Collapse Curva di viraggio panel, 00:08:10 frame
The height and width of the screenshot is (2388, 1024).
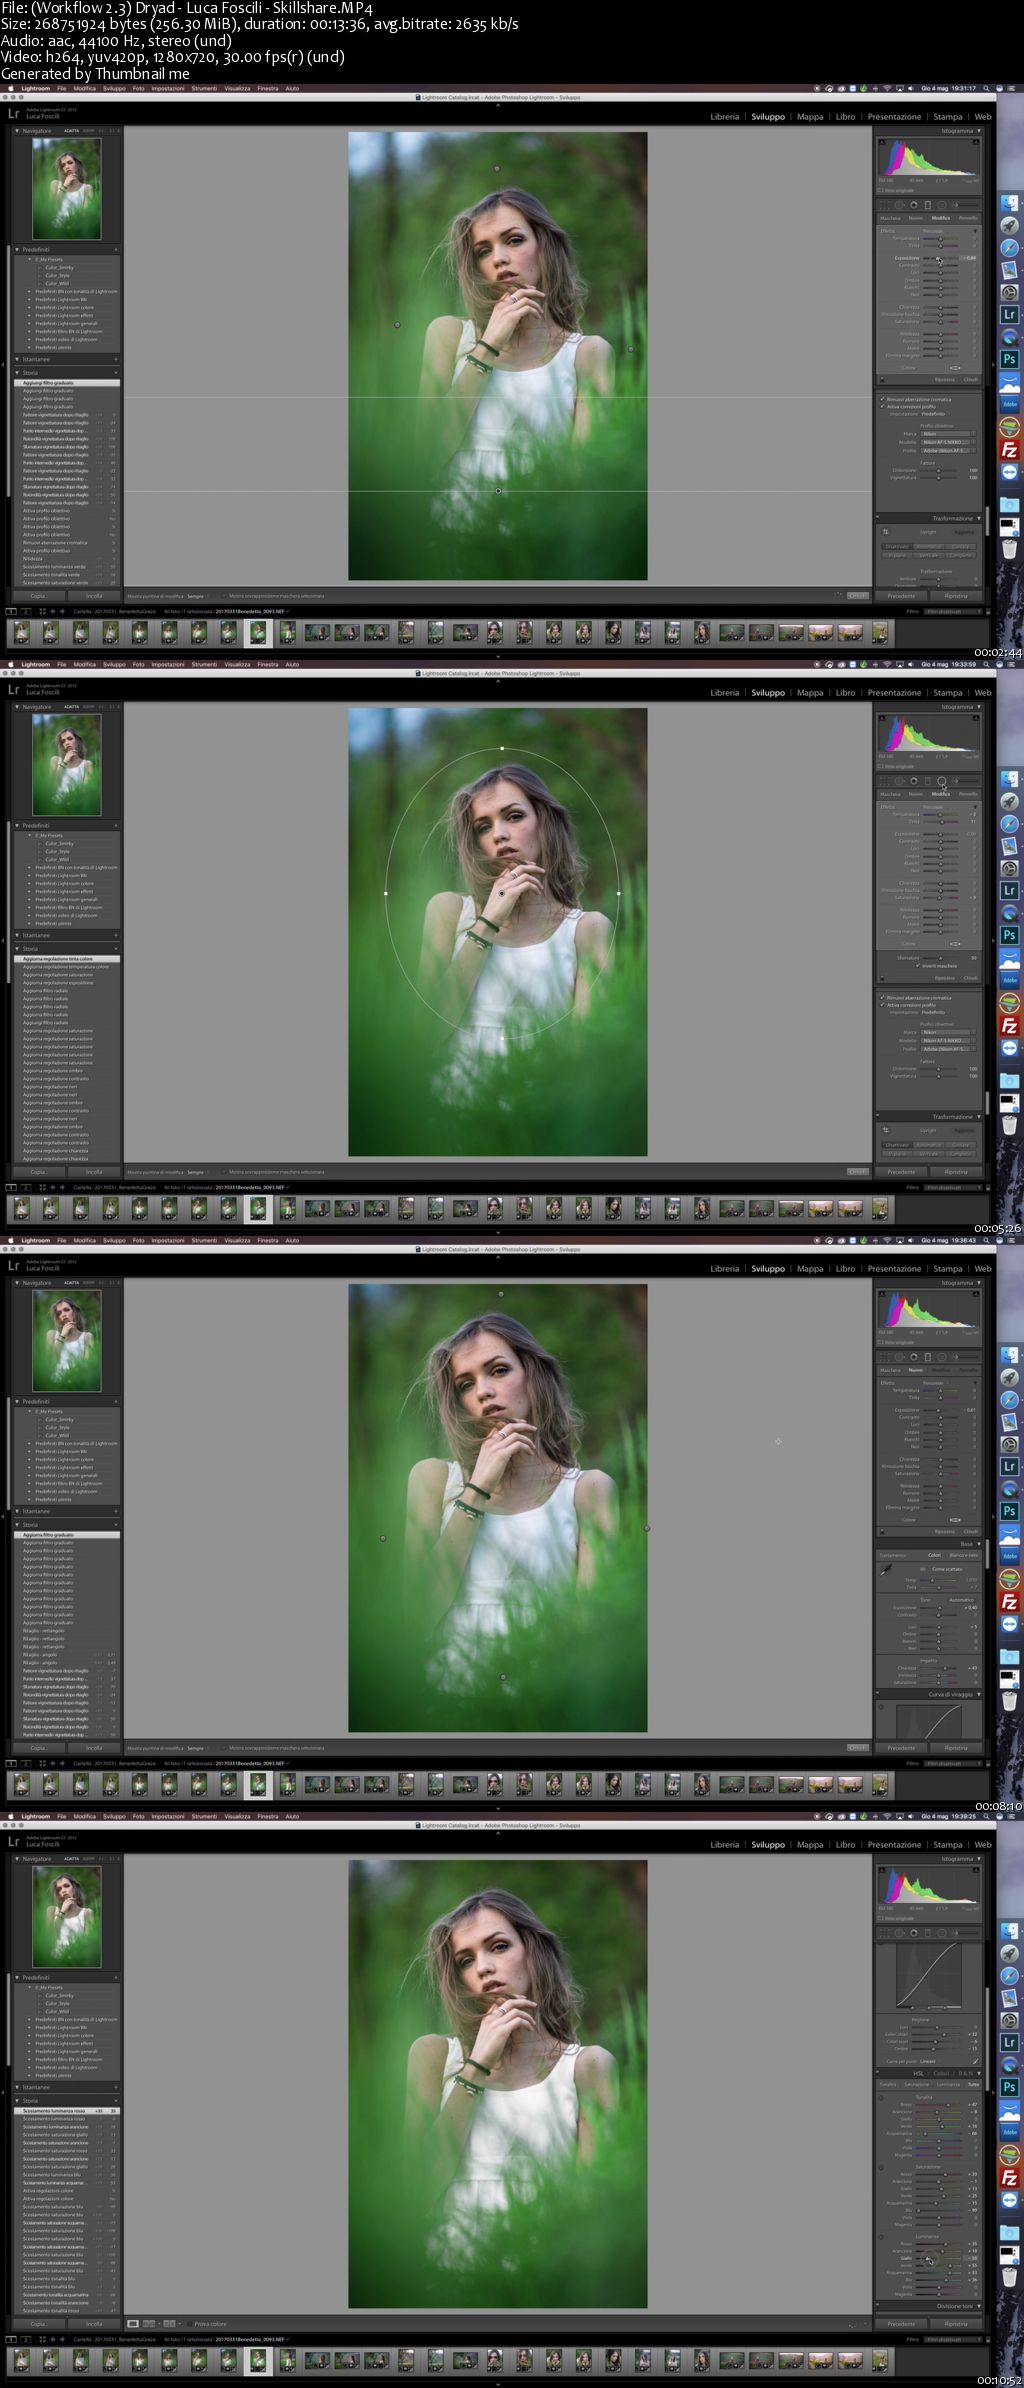[x=978, y=1695]
